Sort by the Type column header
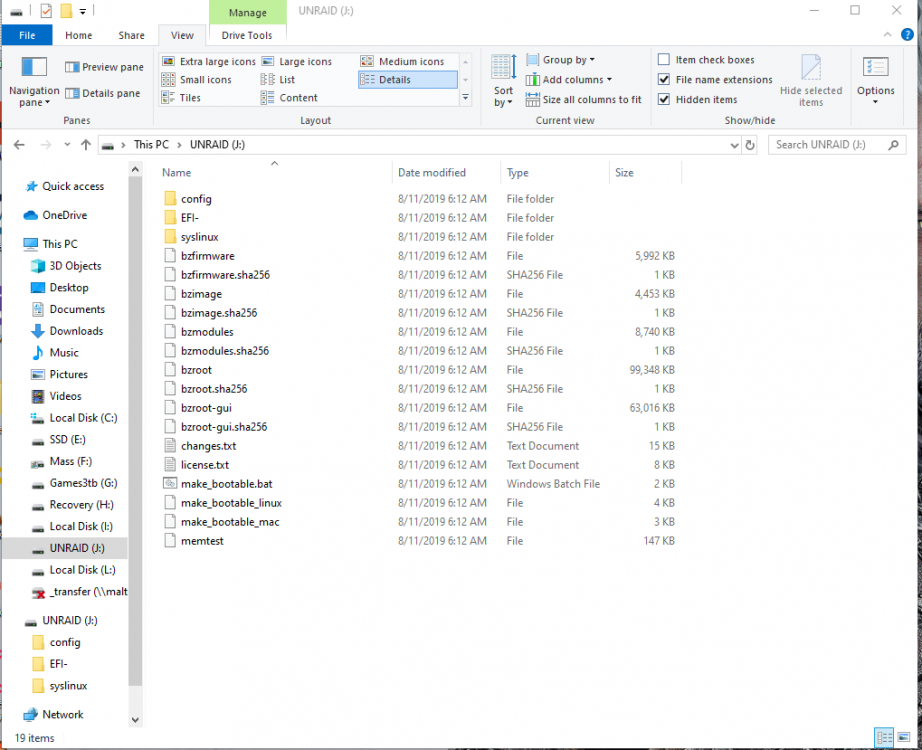922x750 pixels. tap(555, 172)
